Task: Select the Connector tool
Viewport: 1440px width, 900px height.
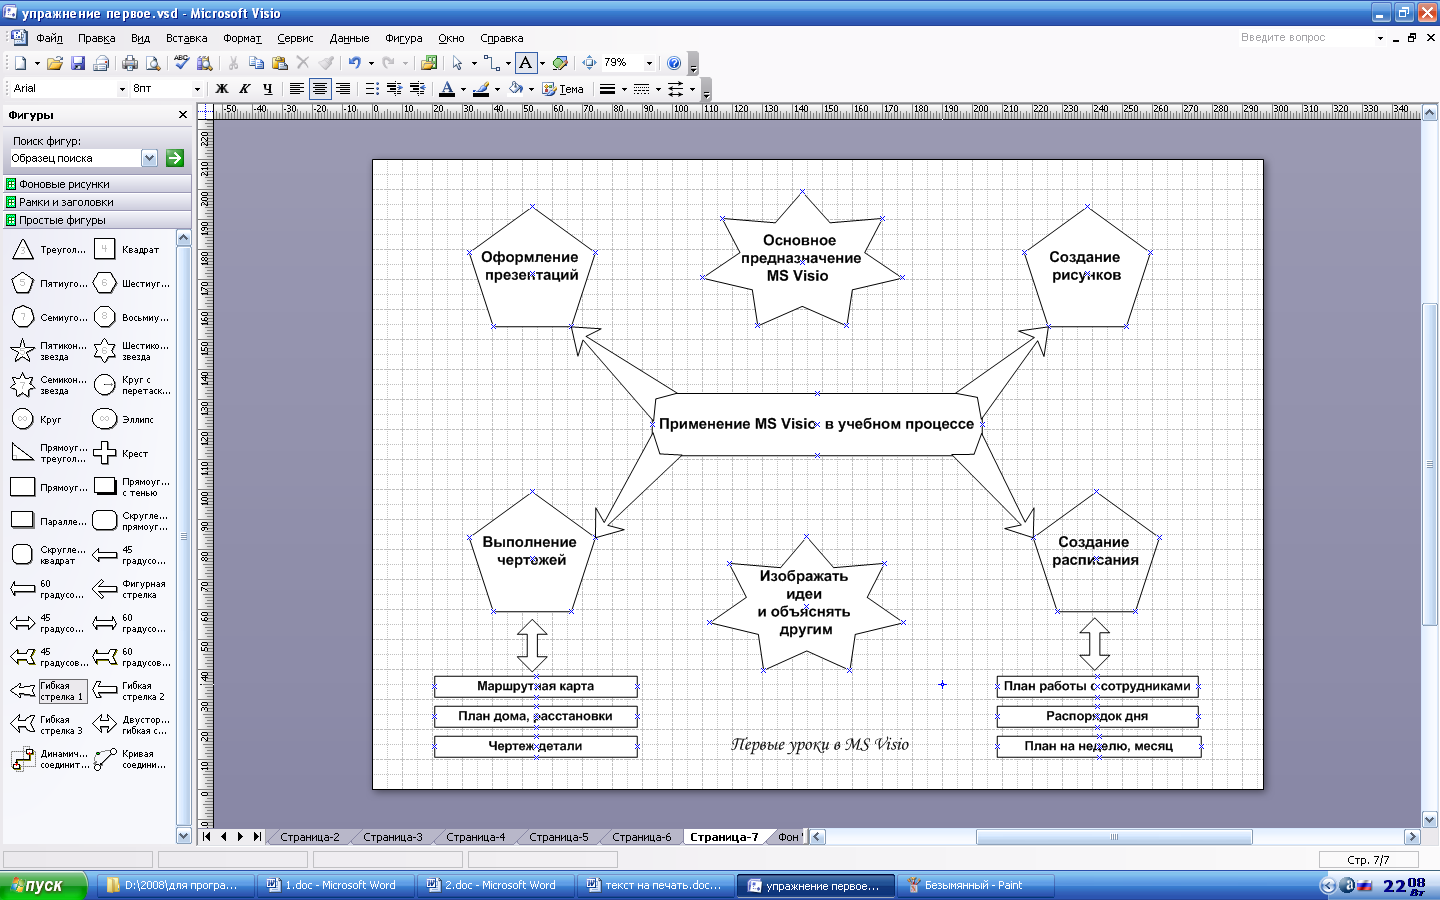Action: tap(494, 63)
